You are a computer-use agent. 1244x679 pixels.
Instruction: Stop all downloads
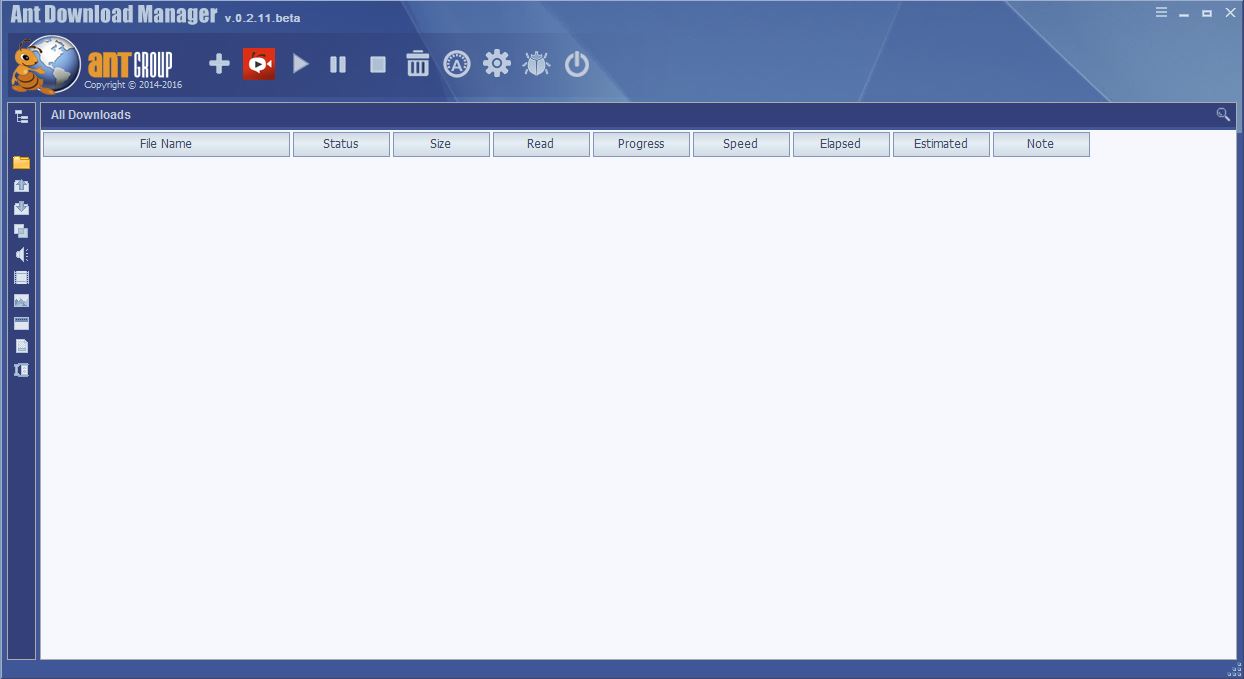coord(377,63)
